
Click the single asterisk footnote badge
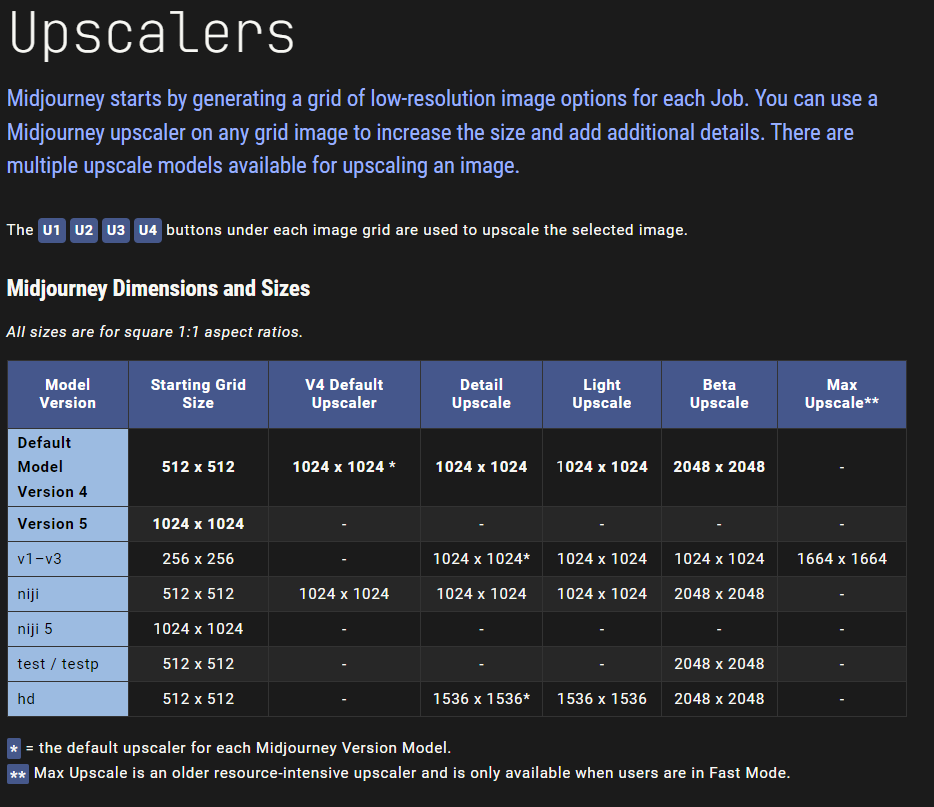(x=14, y=749)
